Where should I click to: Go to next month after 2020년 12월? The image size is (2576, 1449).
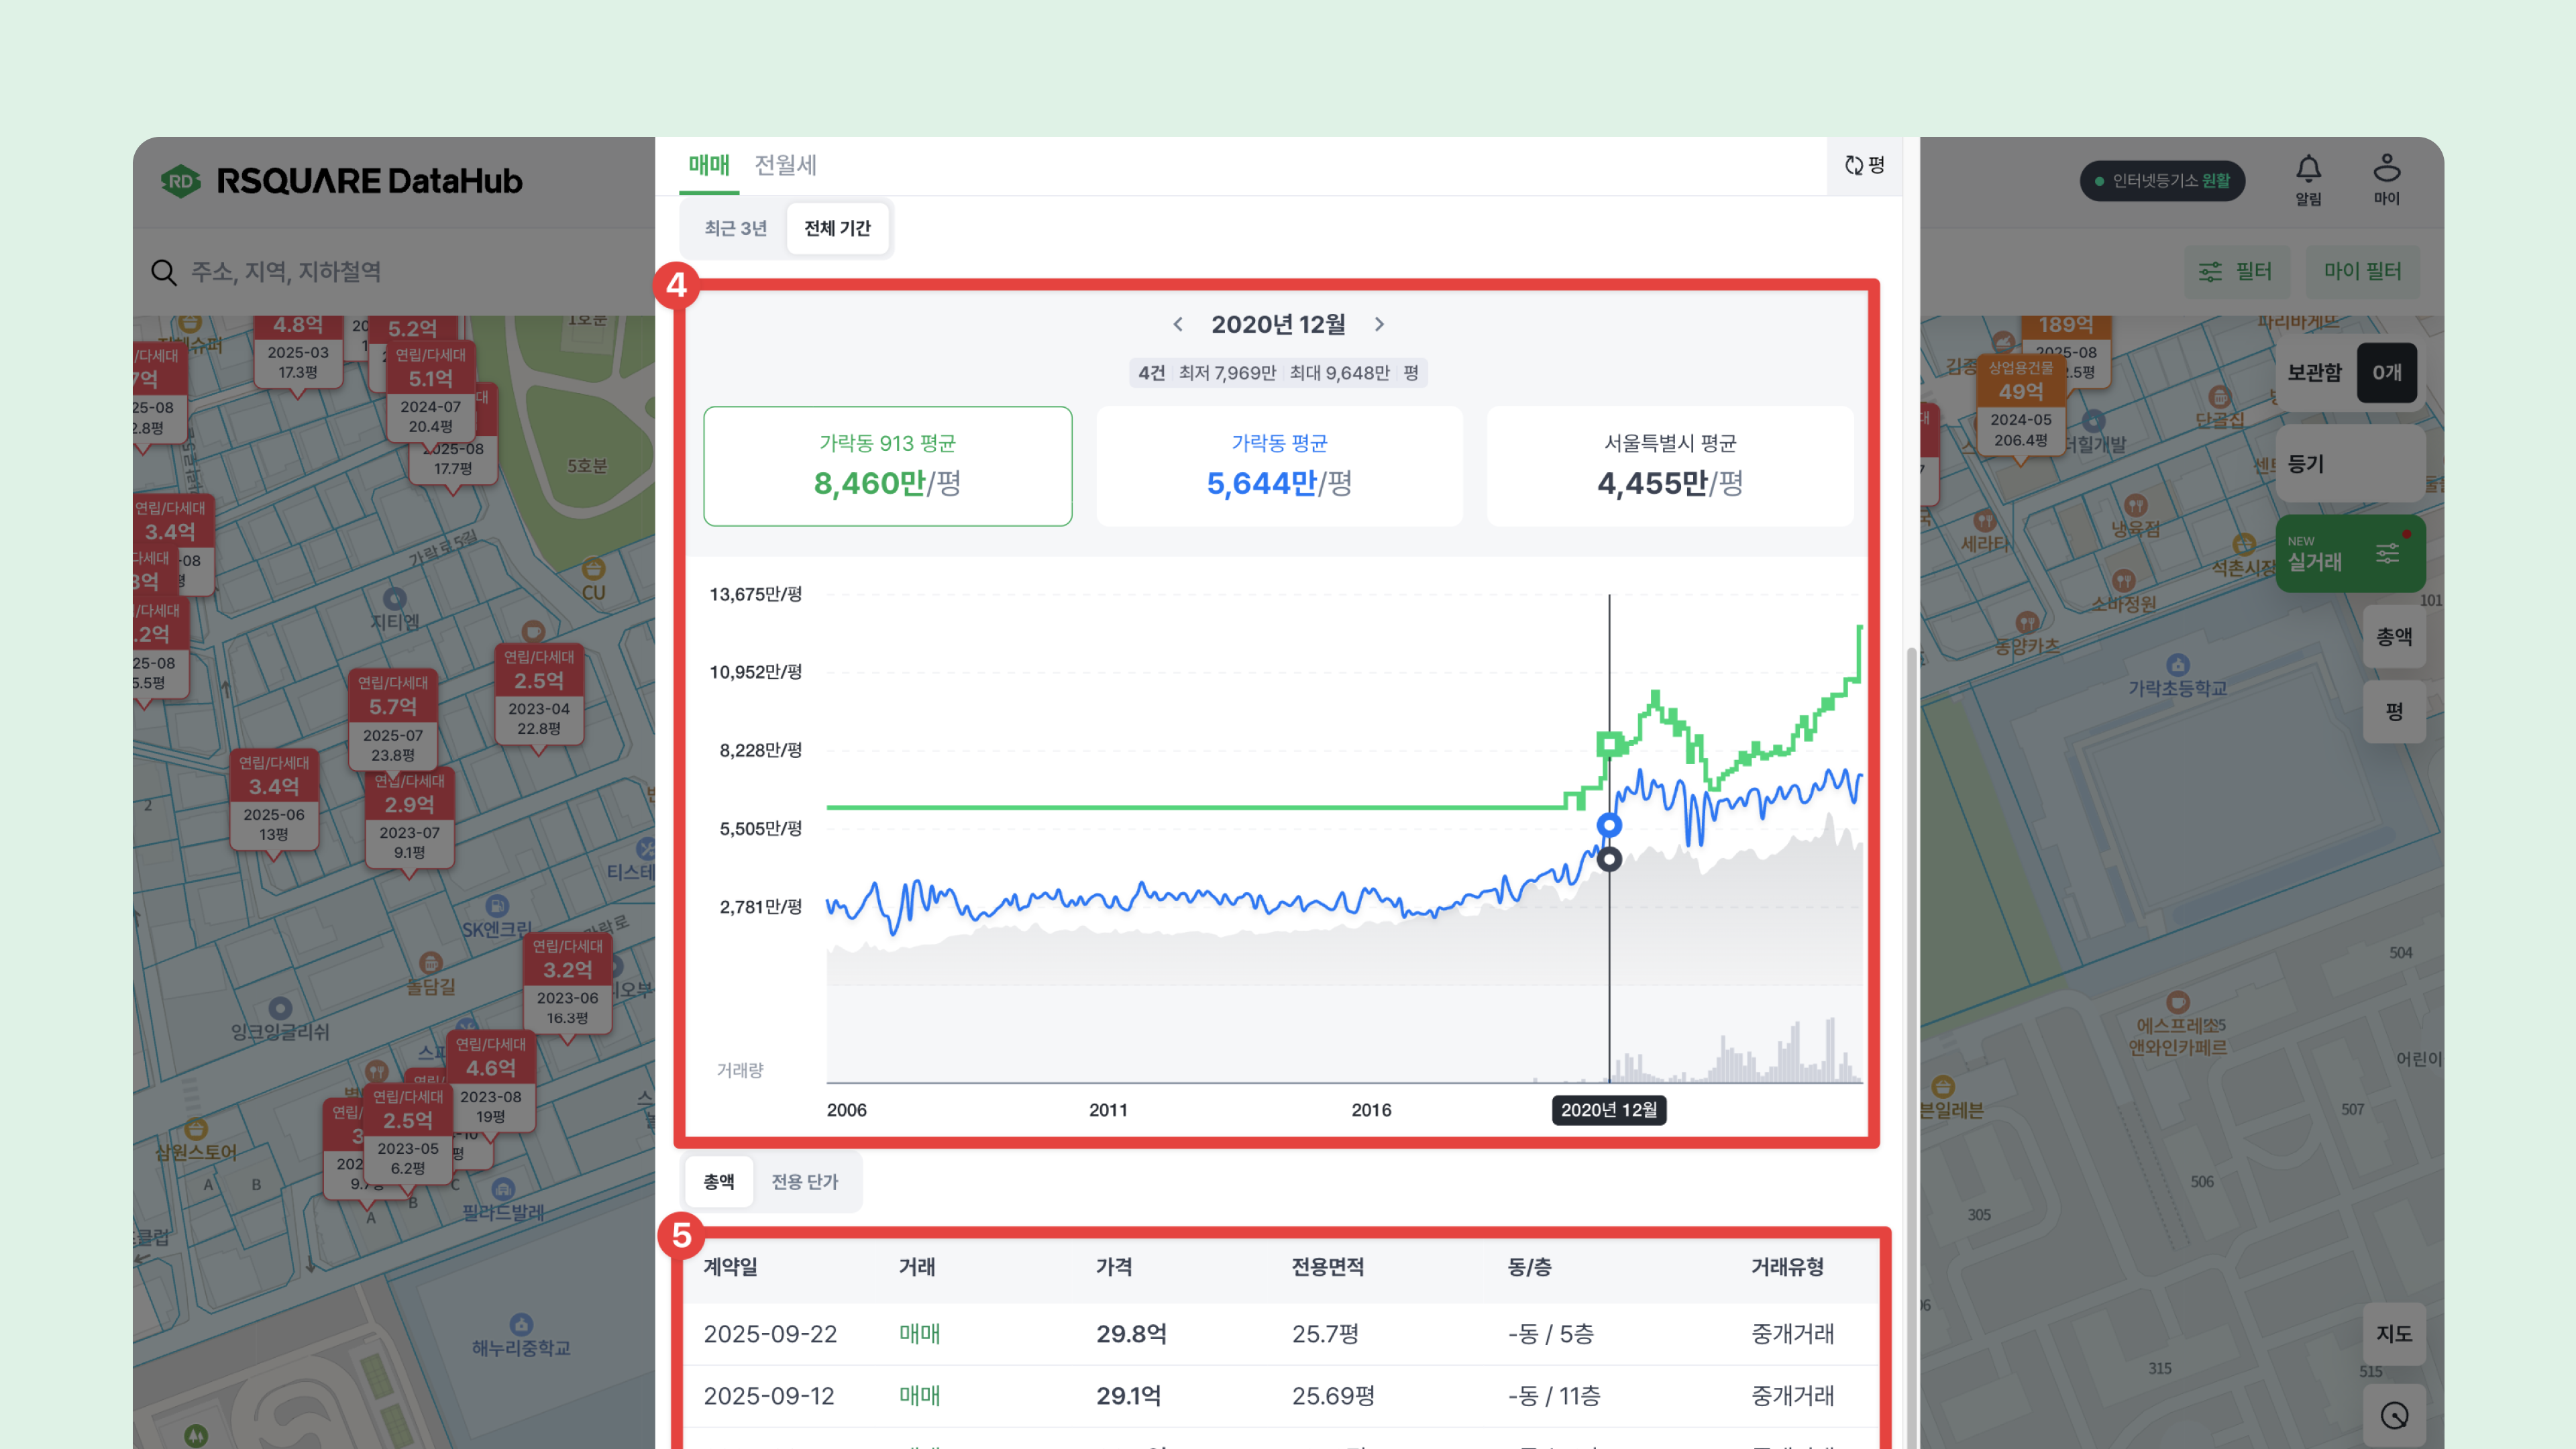pyautogui.click(x=1379, y=324)
